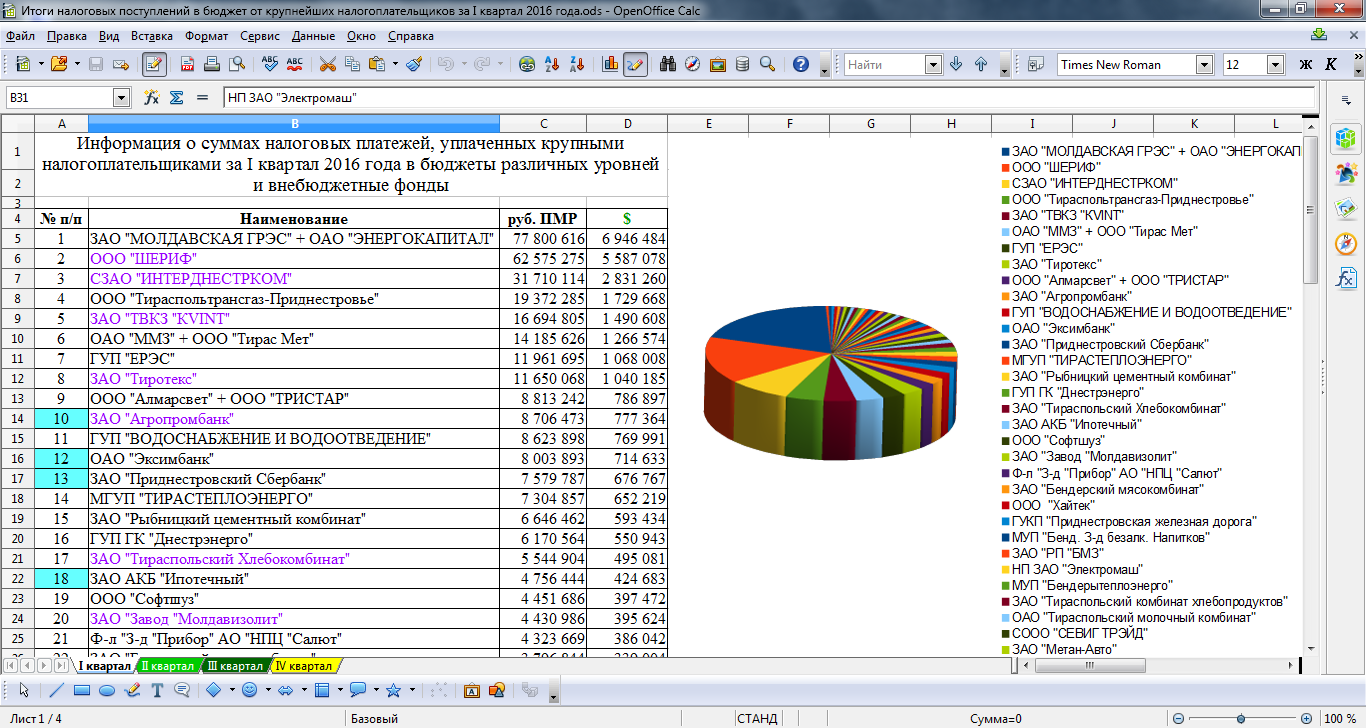This screenshot has height=728, width=1366.
Task: Run the Spelling check
Action: point(270,64)
